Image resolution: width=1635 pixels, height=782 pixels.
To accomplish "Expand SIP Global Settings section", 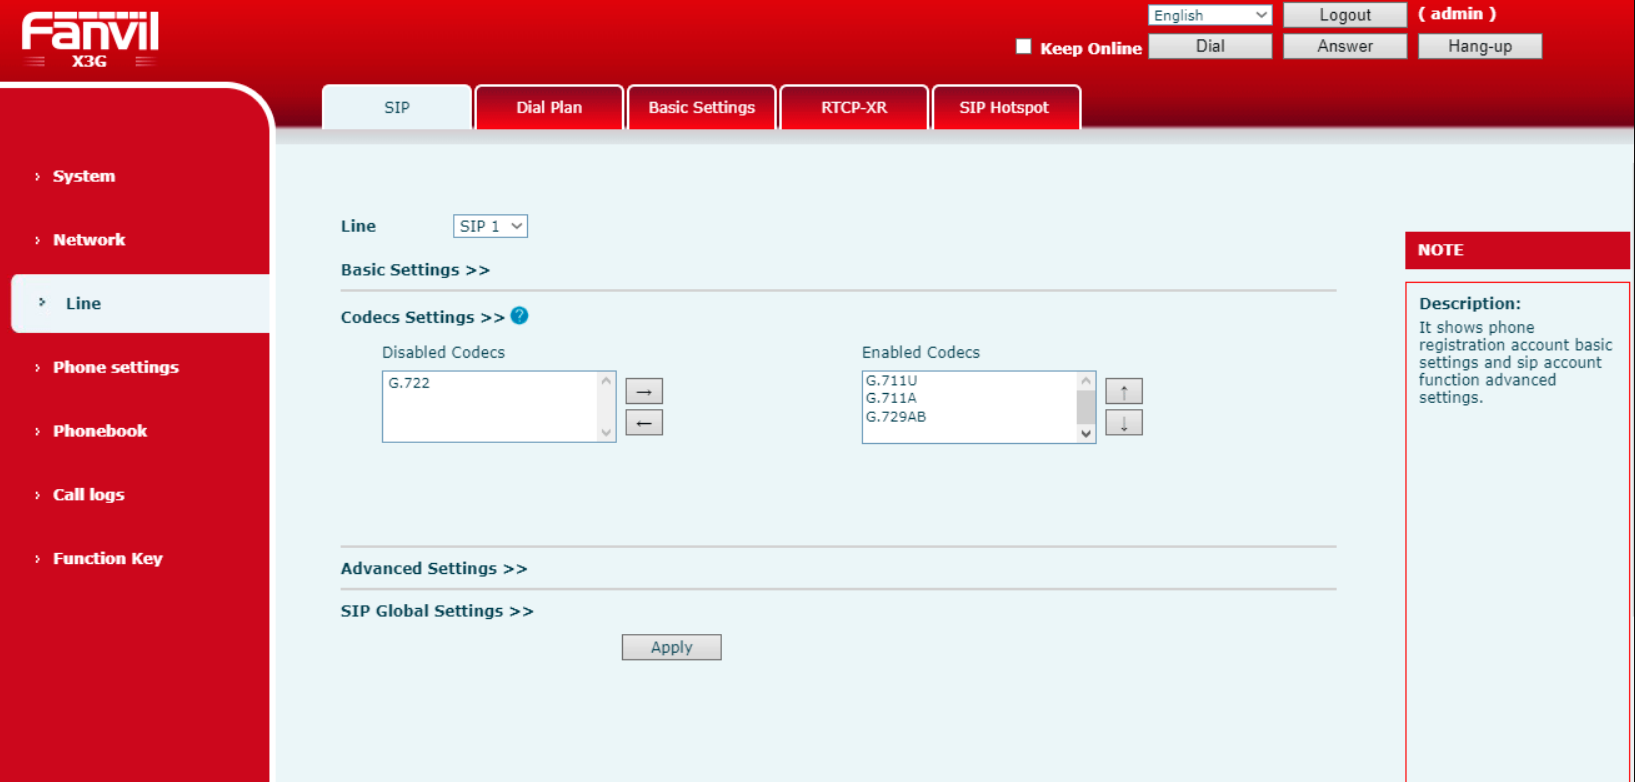I will click(436, 611).
